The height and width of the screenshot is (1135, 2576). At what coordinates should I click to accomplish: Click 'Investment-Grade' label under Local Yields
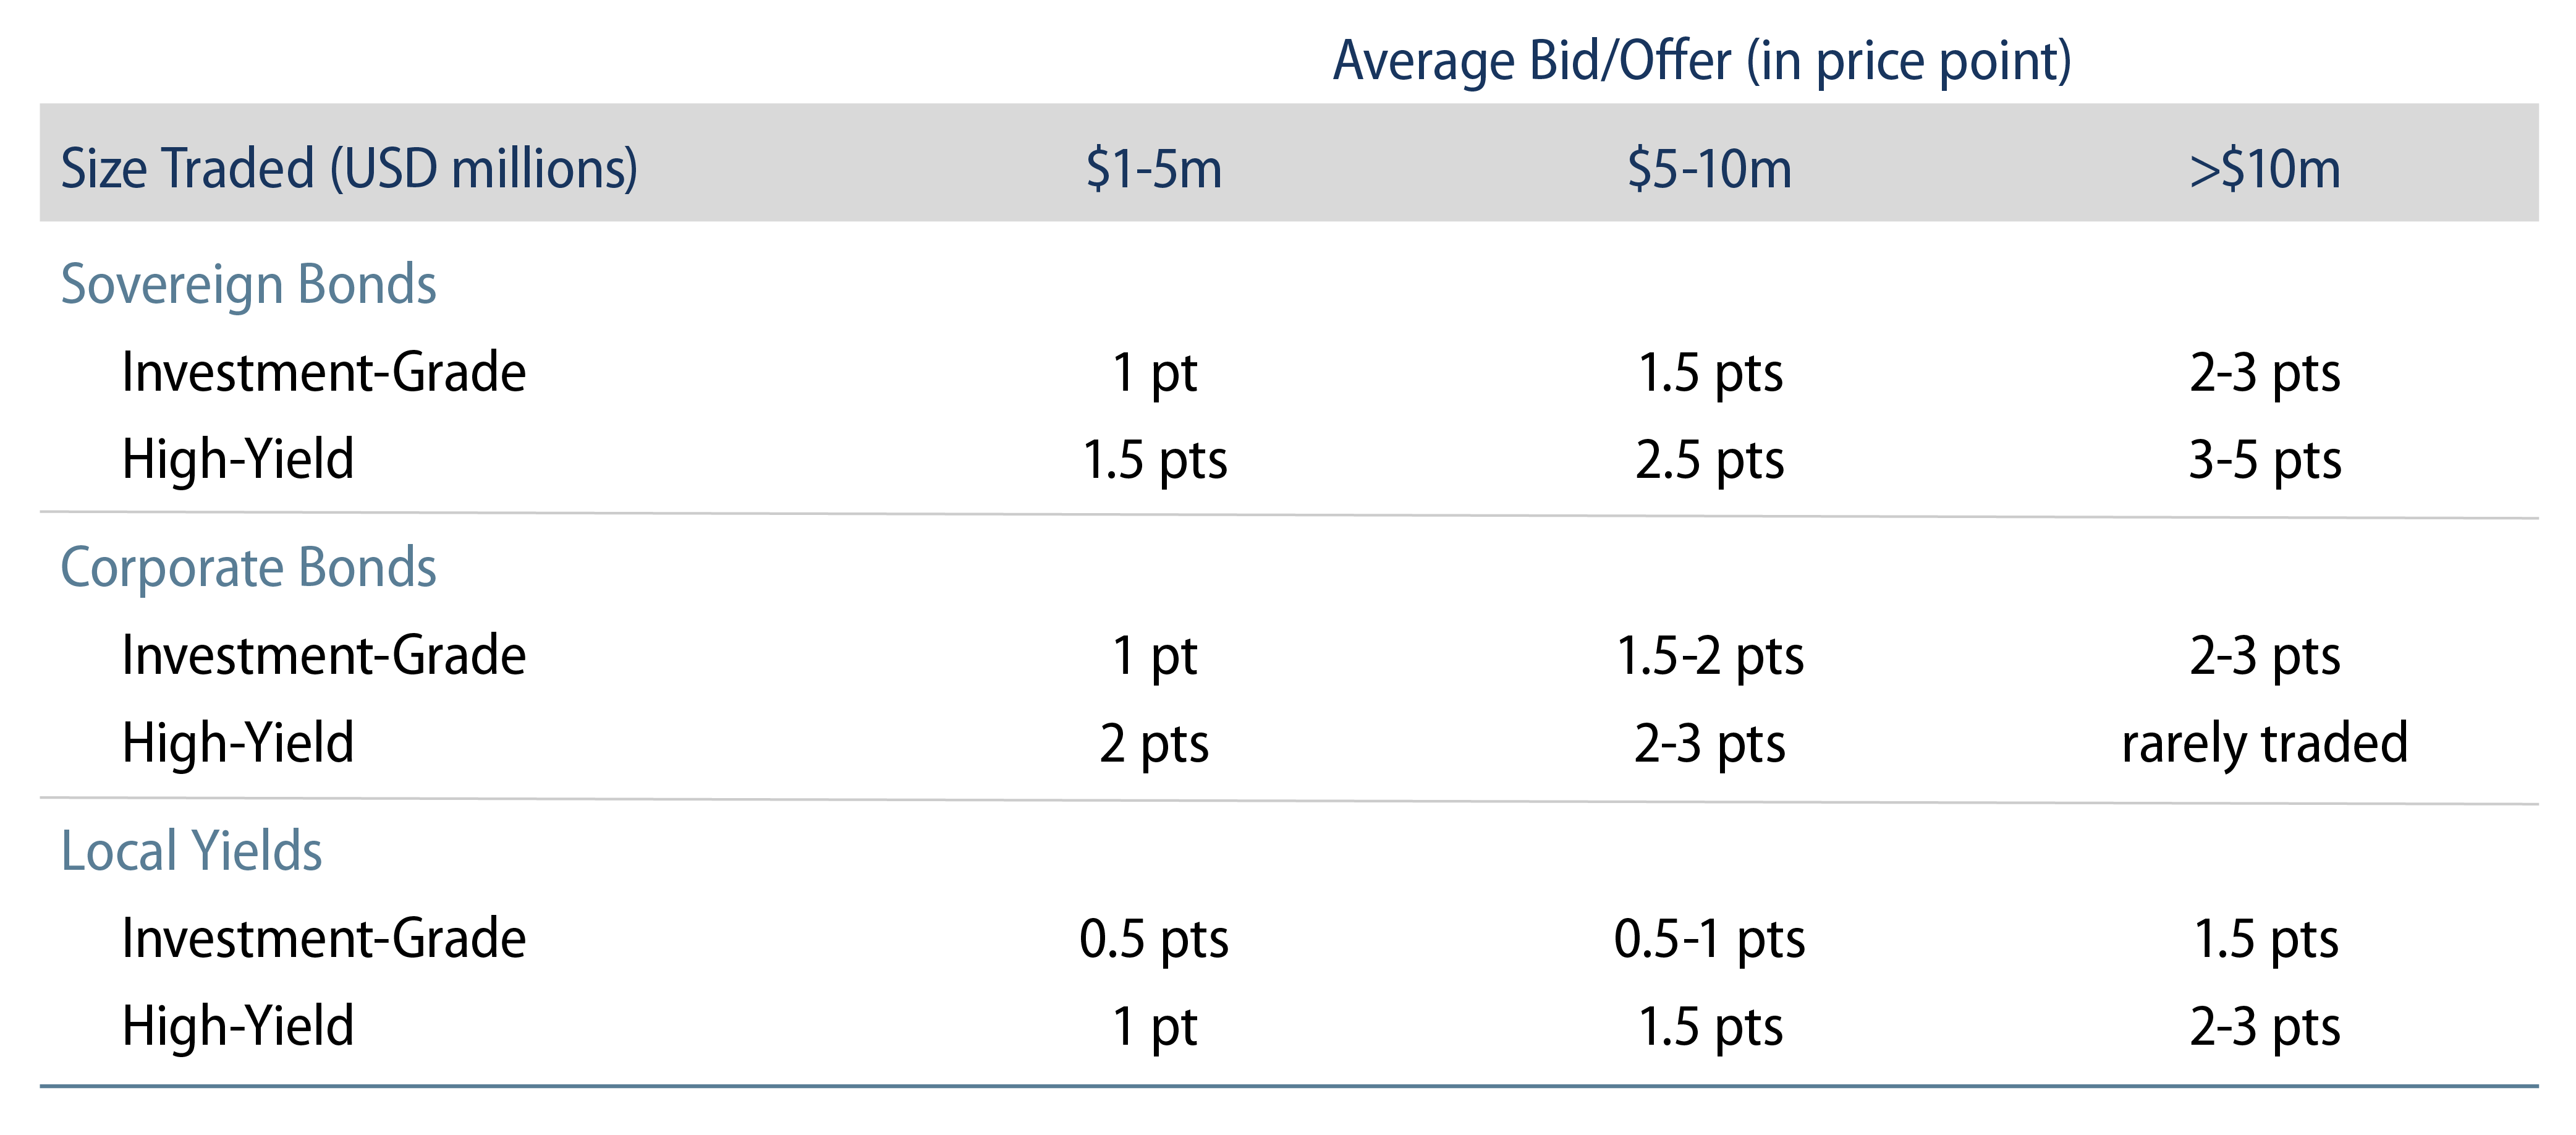pyautogui.click(x=323, y=939)
